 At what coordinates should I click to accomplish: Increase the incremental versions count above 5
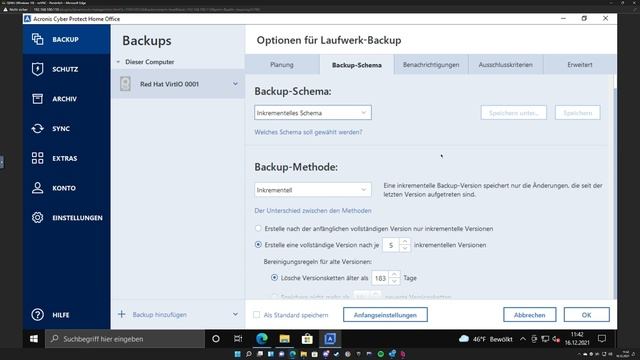click(x=404, y=241)
